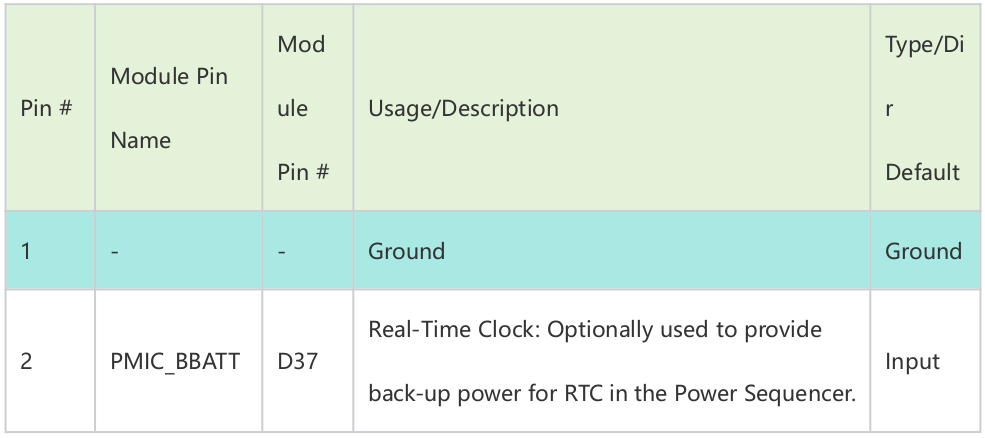Select the PMIC_BBATT cell
The image size is (985, 438).
175,361
